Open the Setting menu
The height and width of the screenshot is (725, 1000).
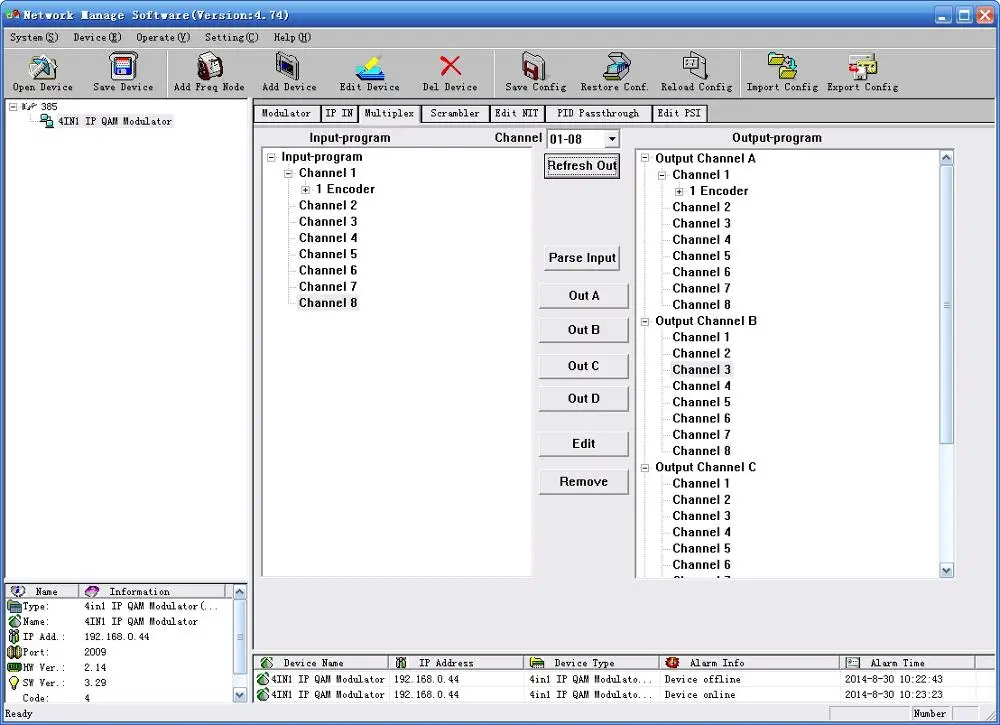[x=231, y=38]
